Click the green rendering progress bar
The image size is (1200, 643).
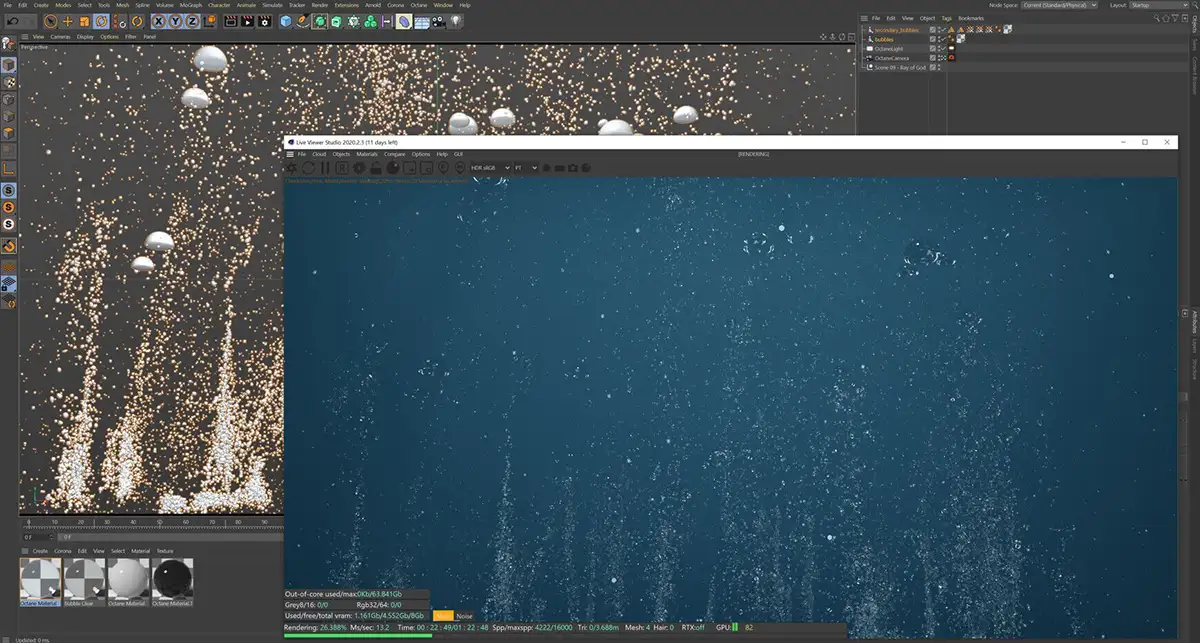point(356,635)
